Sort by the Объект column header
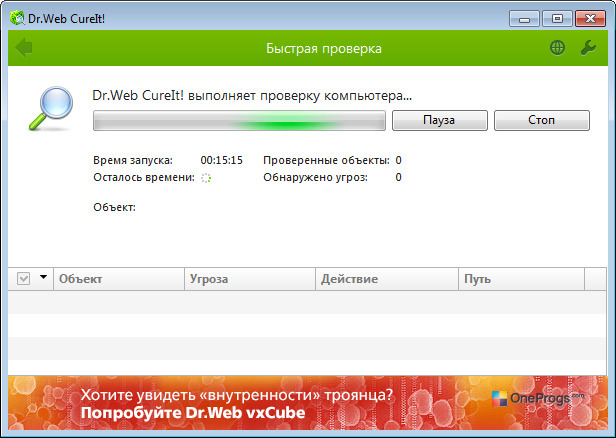The image size is (616, 438). click(x=119, y=279)
